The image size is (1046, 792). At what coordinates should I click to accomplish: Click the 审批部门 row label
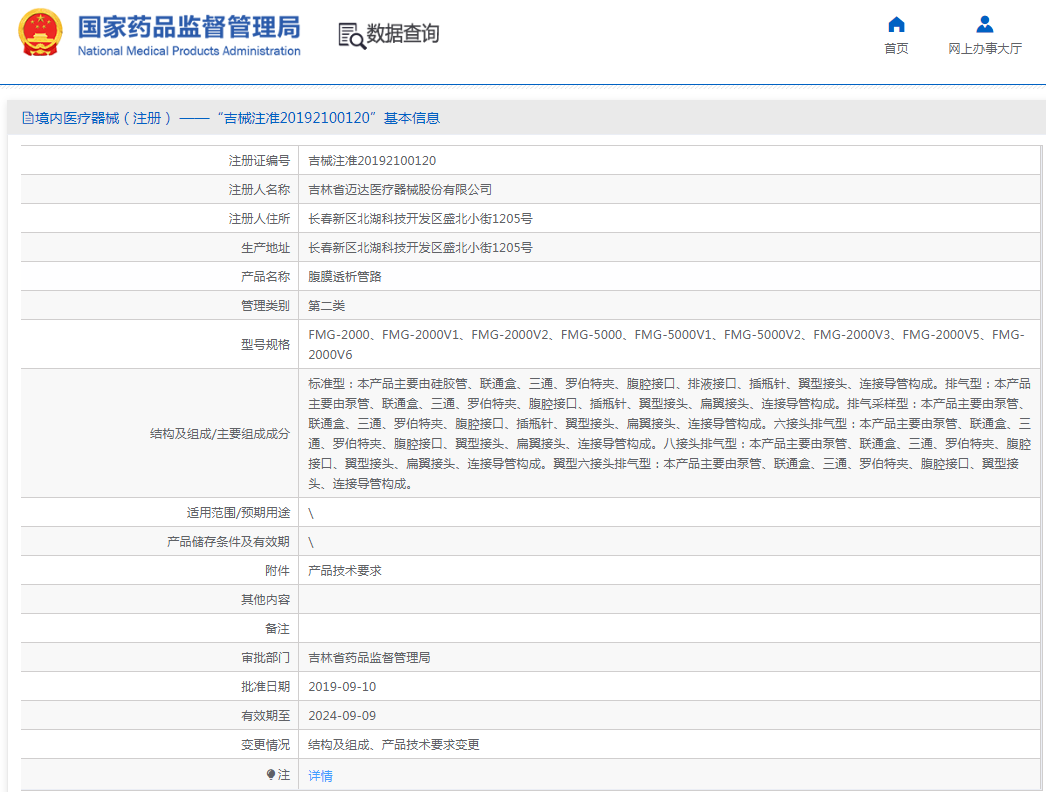tap(266, 657)
